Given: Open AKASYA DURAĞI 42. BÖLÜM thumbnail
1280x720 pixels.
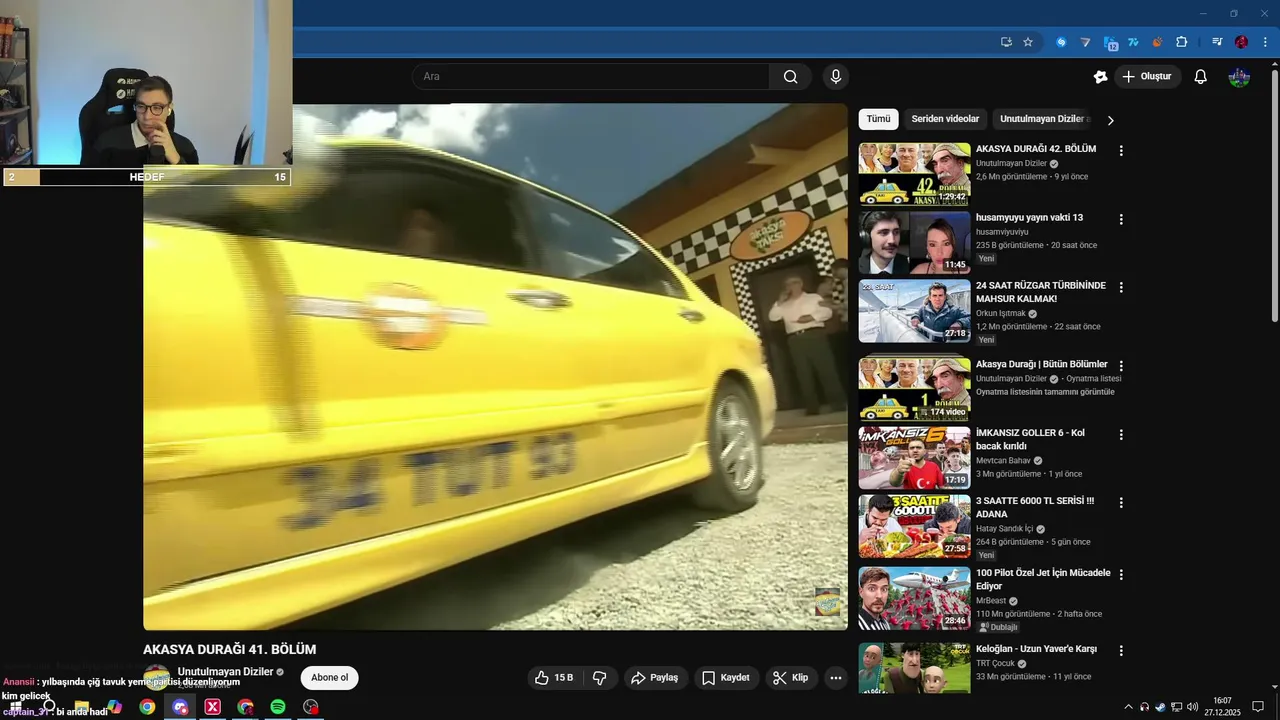Looking at the screenshot, I should [914, 174].
